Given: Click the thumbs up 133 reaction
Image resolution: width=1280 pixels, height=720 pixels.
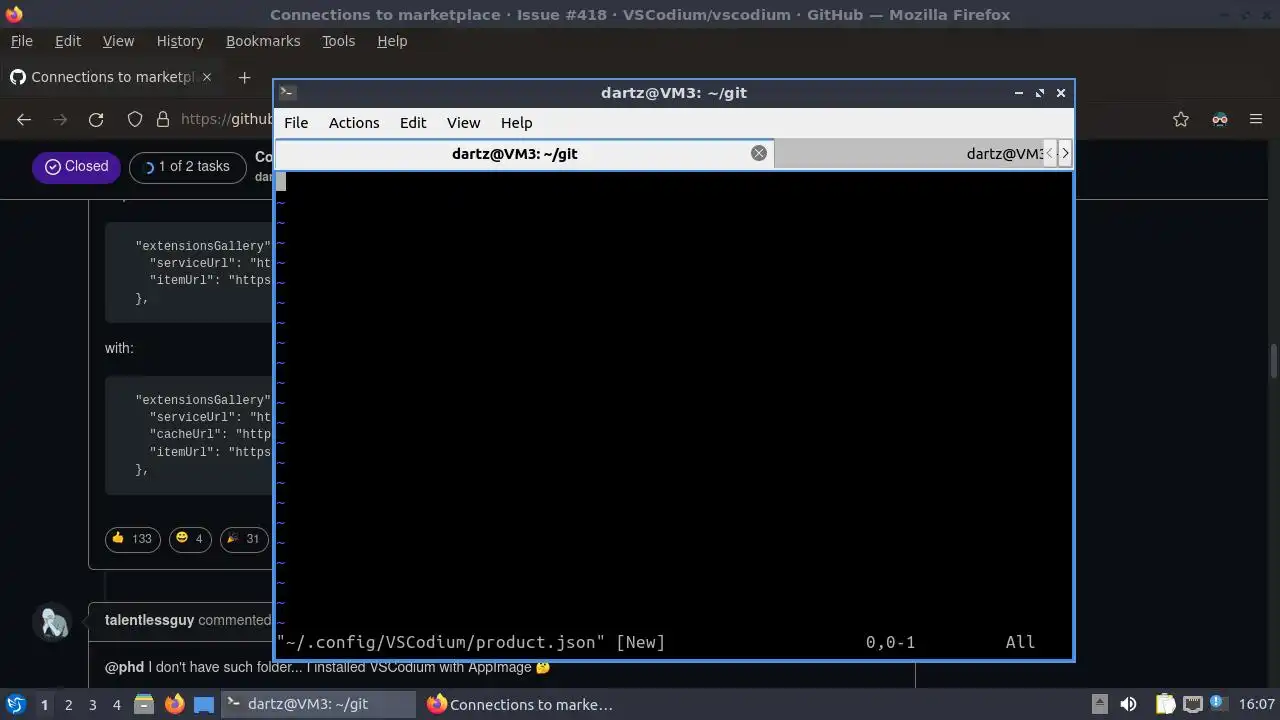Looking at the screenshot, I should 132,539.
